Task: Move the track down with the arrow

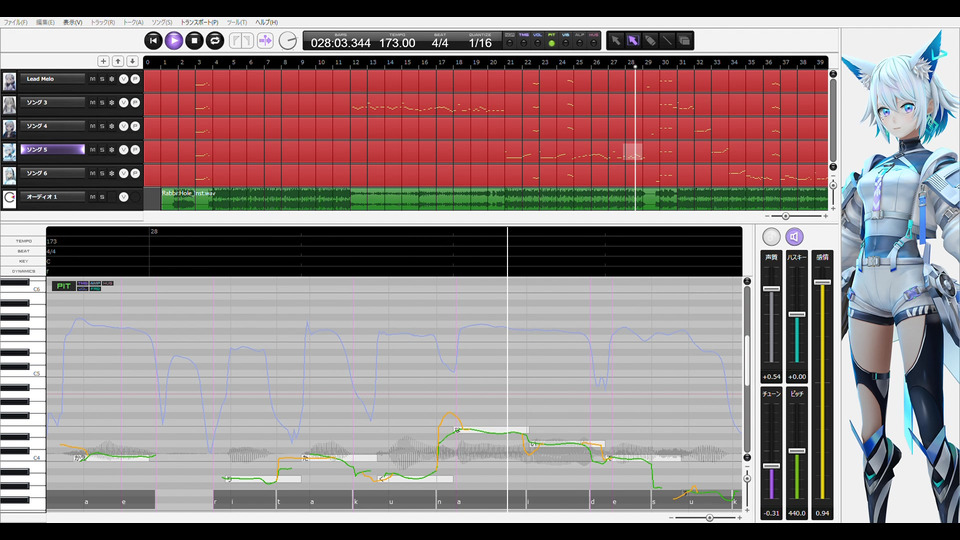Action: pos(132,61)
